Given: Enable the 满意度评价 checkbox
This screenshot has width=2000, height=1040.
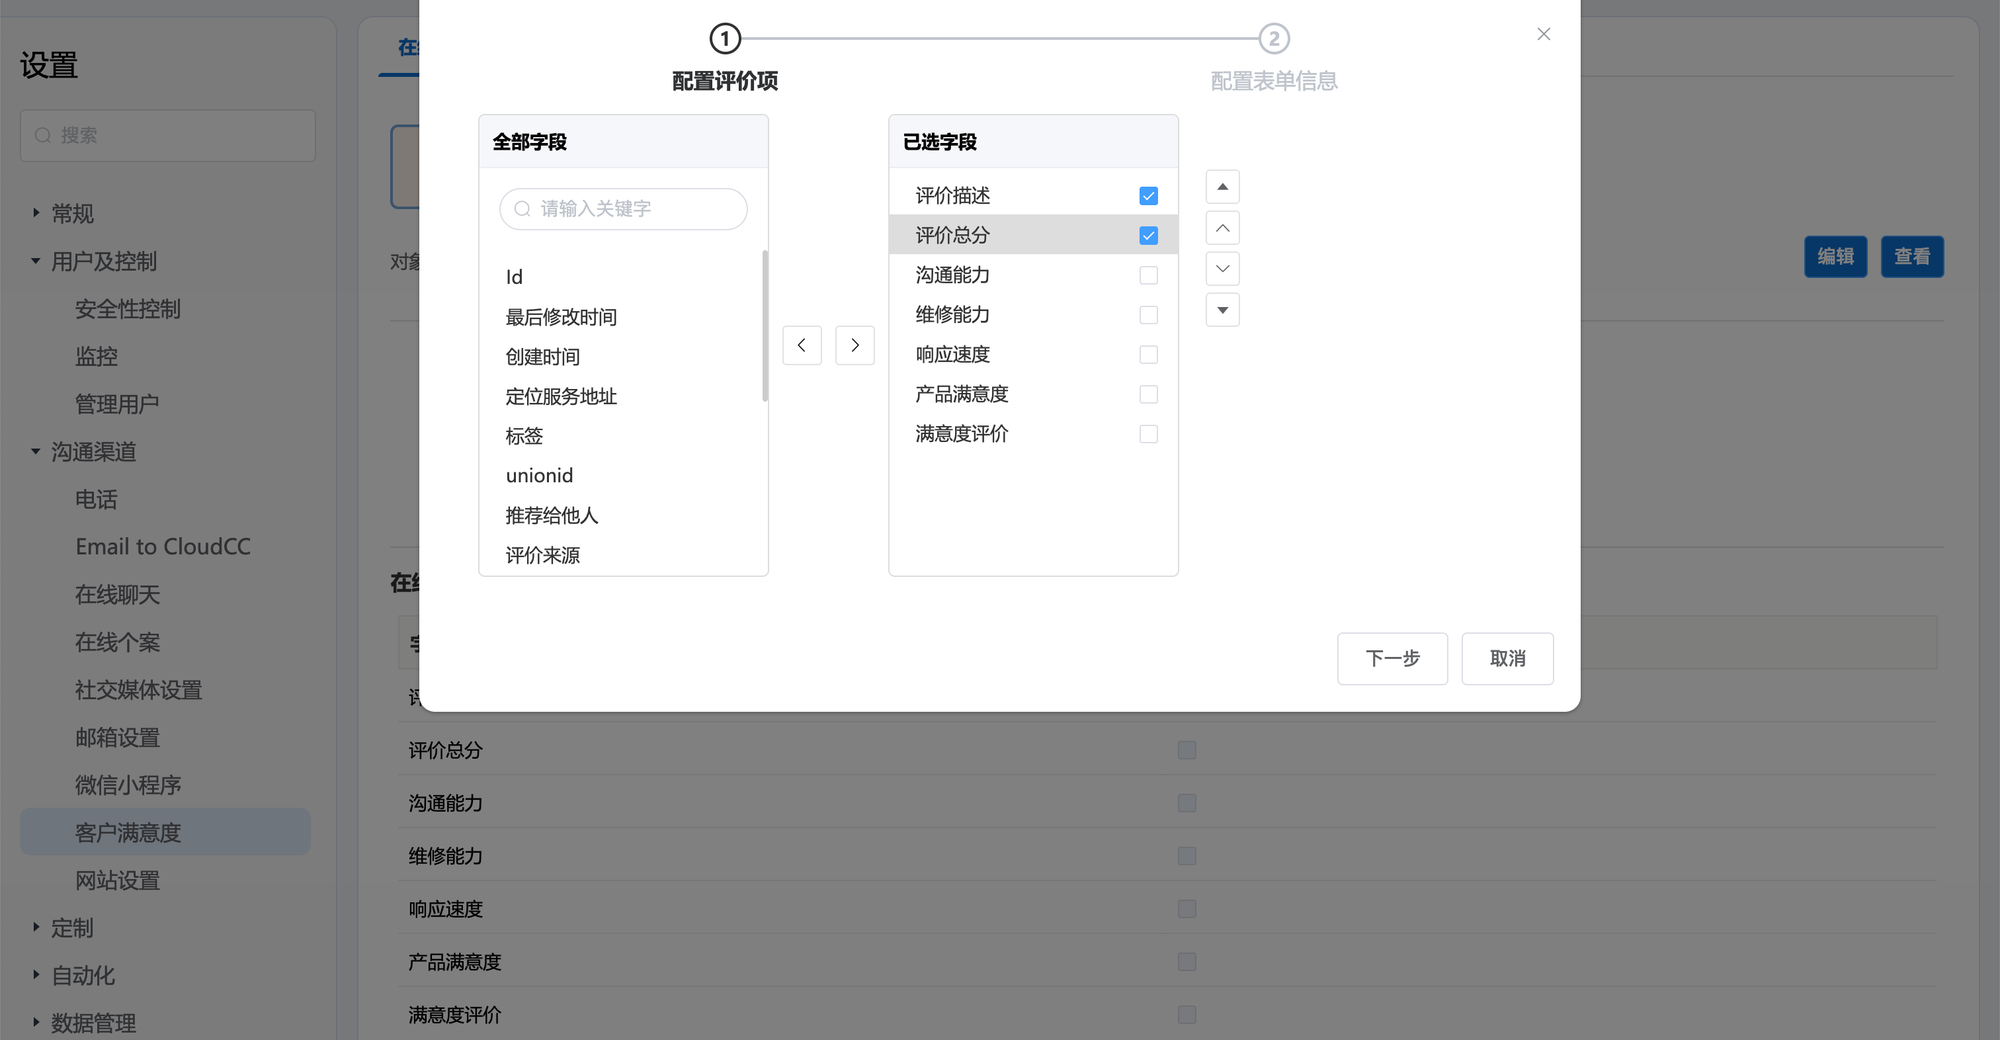Looking at the screenshot, I should (x=1148, y=434).
